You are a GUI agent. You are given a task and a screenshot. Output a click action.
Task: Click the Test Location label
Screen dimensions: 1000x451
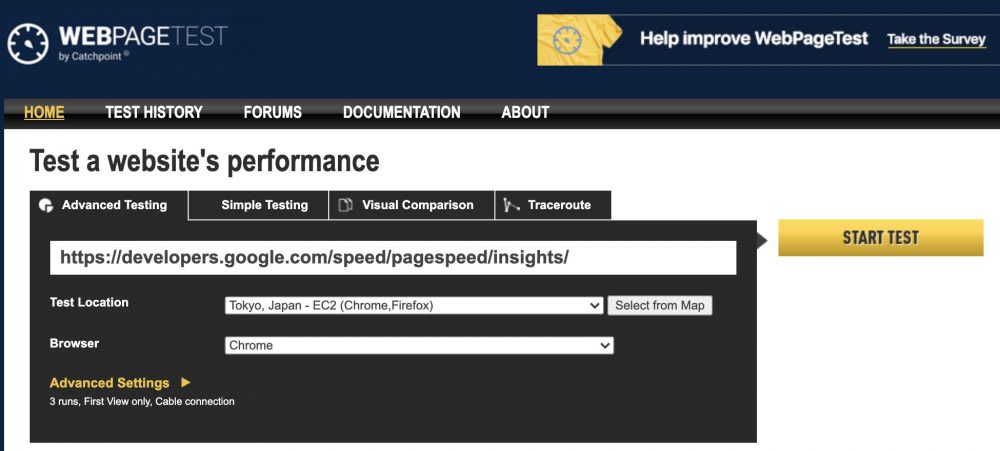(x=89, y=302)
